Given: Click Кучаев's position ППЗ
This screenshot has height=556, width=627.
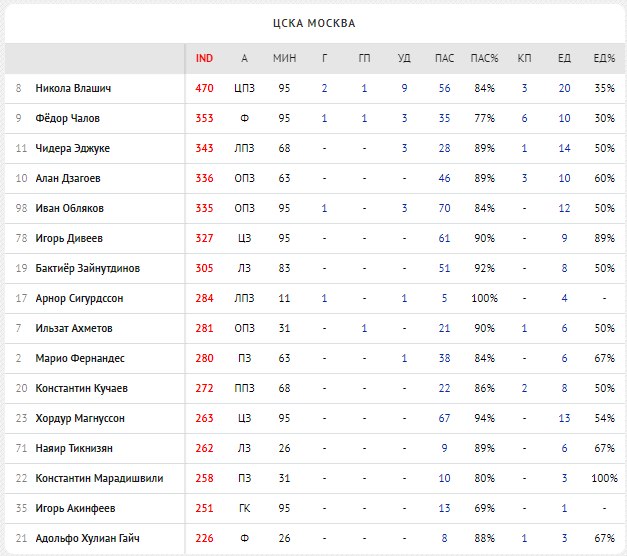Looking at the screenshot, I should click(244, 388).
